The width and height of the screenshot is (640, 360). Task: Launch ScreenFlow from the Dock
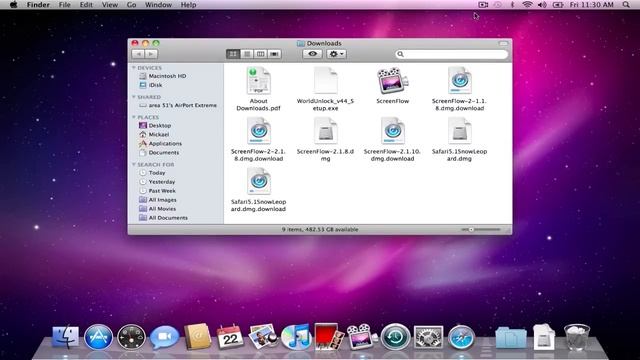[362, 337]
